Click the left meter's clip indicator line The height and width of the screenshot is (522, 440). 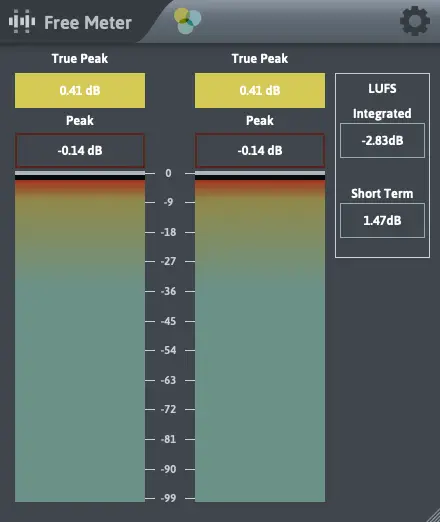(80, 173)
